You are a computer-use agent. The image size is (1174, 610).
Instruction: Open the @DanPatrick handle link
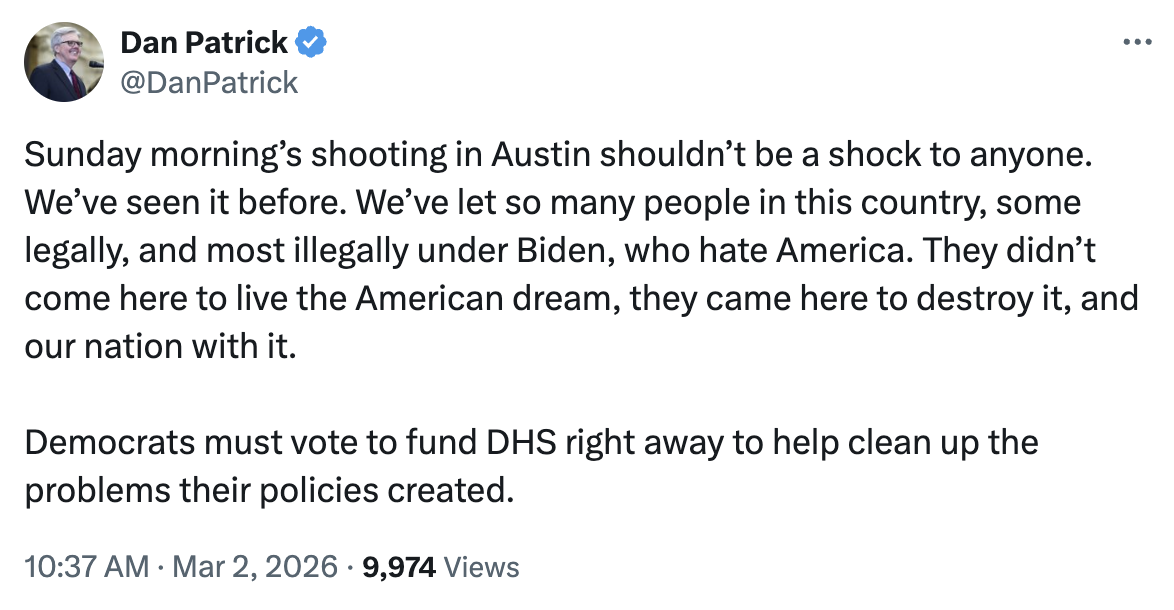[208, 81]
